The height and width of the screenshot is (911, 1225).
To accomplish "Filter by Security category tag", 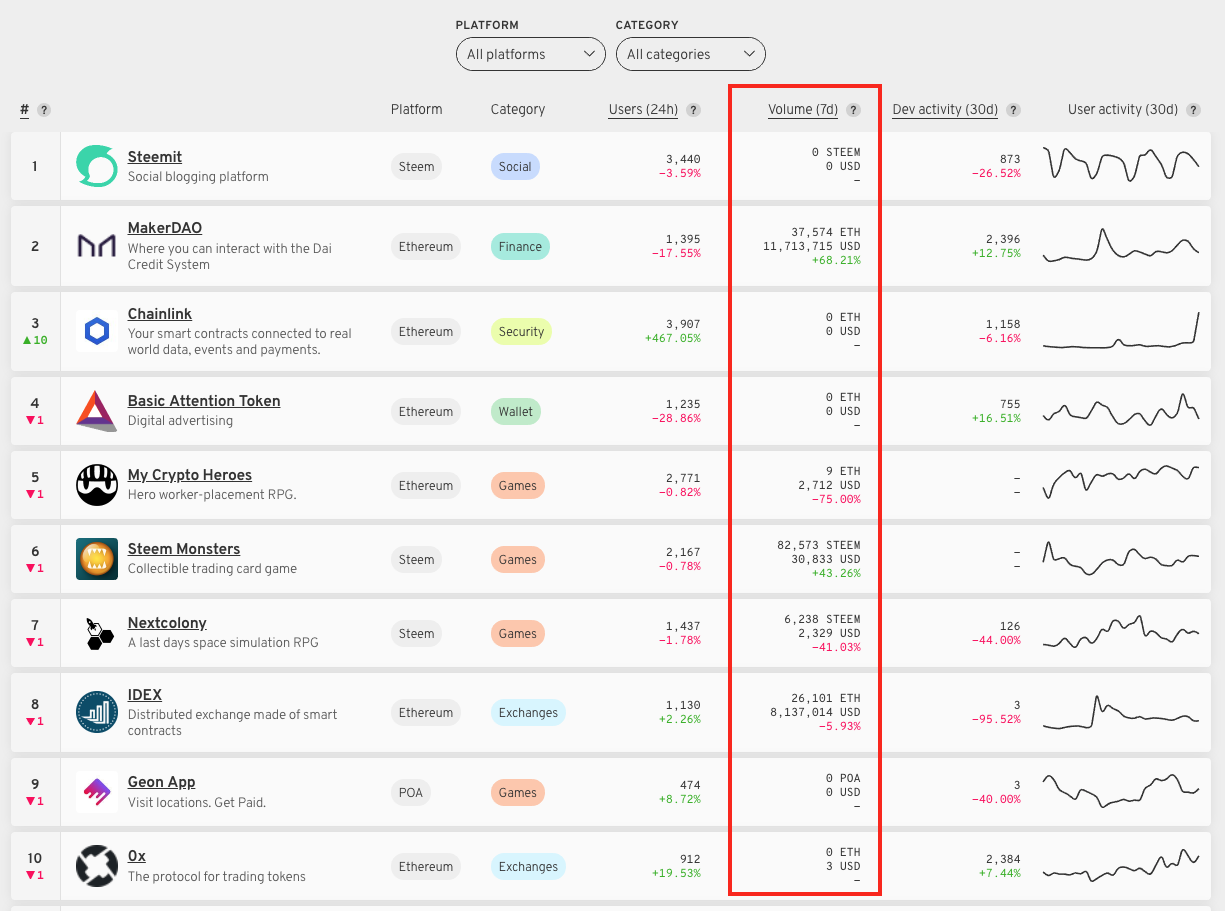I will [x=522, y=332].
